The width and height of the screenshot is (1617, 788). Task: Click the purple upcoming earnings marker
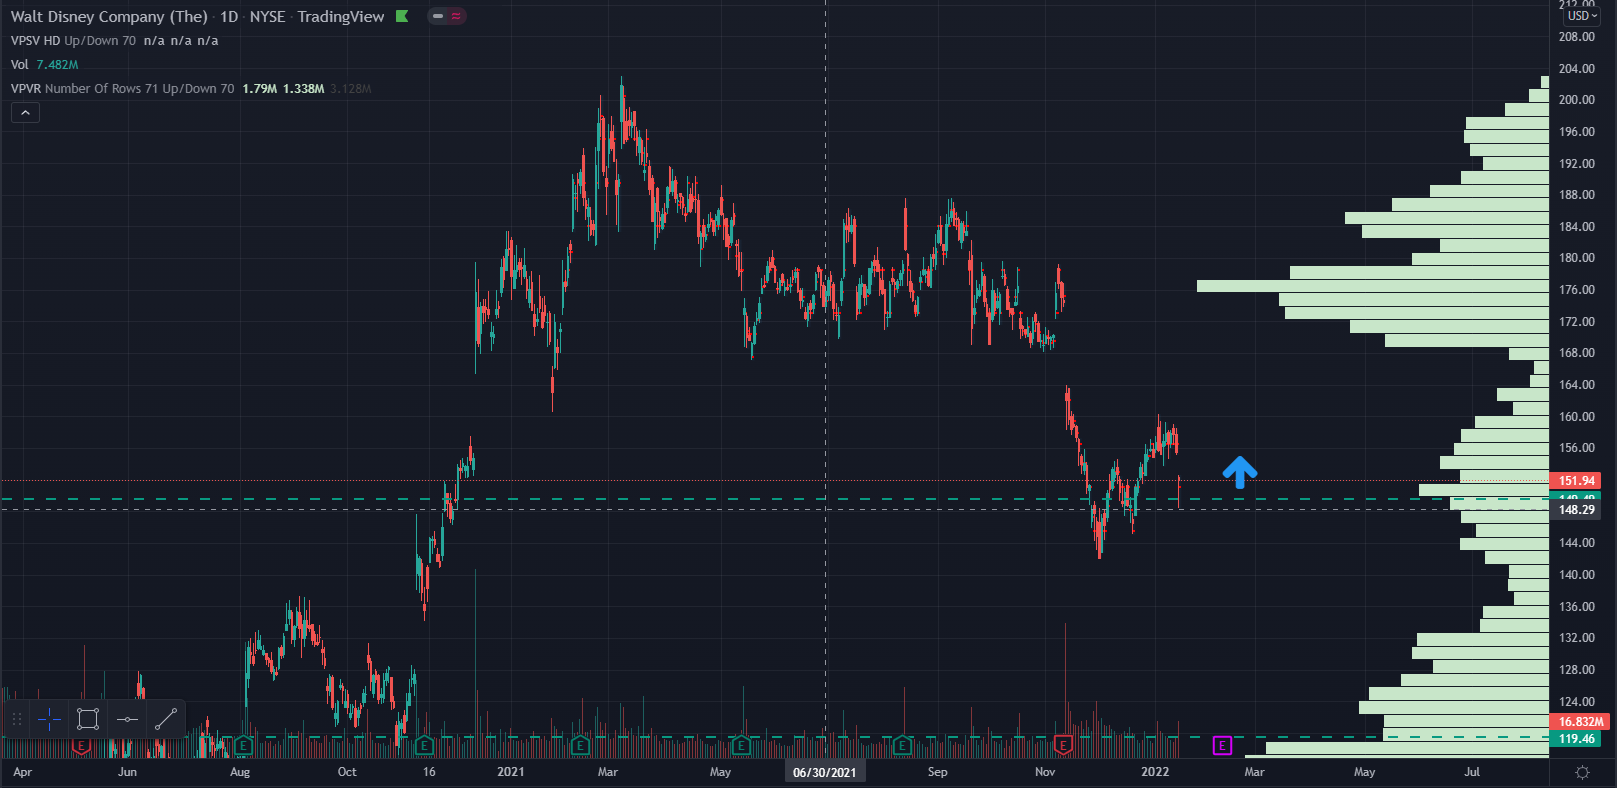[1222, 745]
